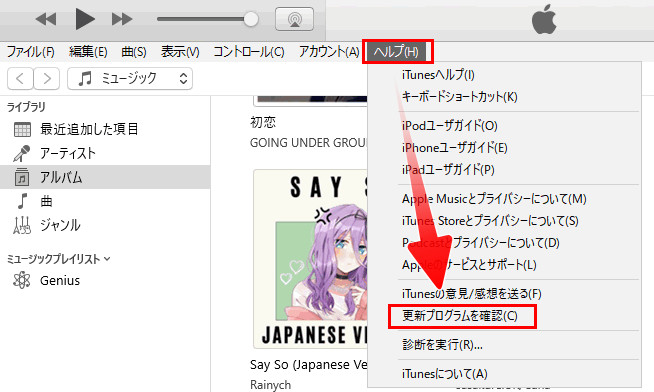Choose iTunesヘルプ(I) from the help menu

click(x=438, y=75)
